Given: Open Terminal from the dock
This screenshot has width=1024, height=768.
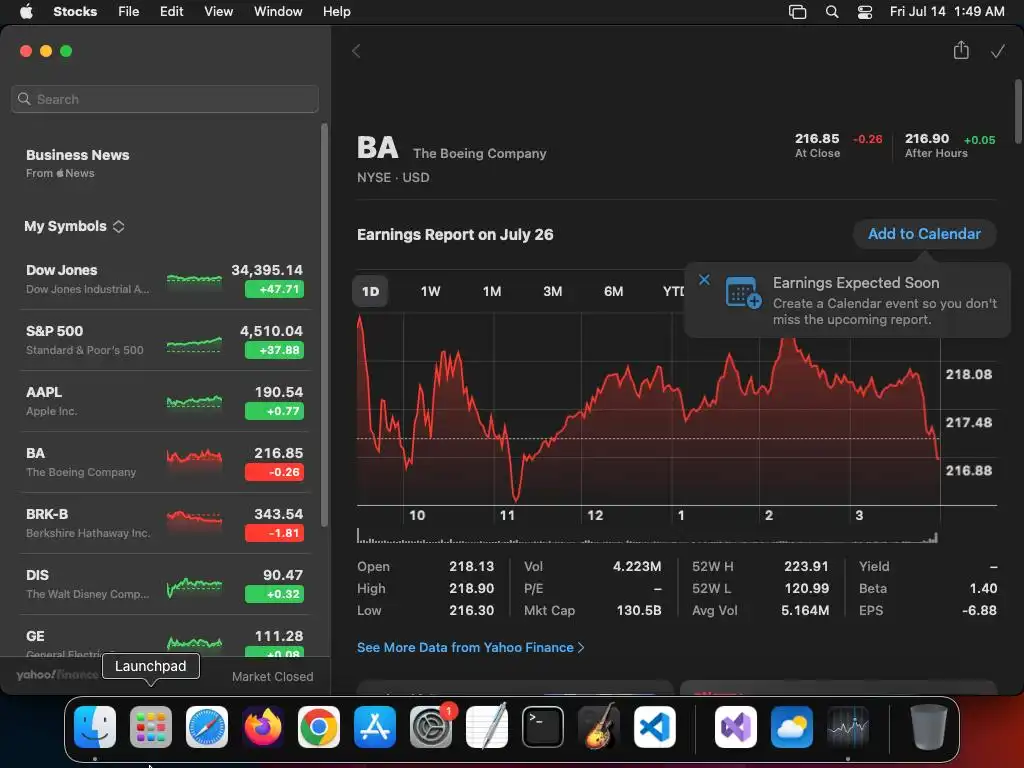Looking at the screenshot, I should [x=543, y=727].
